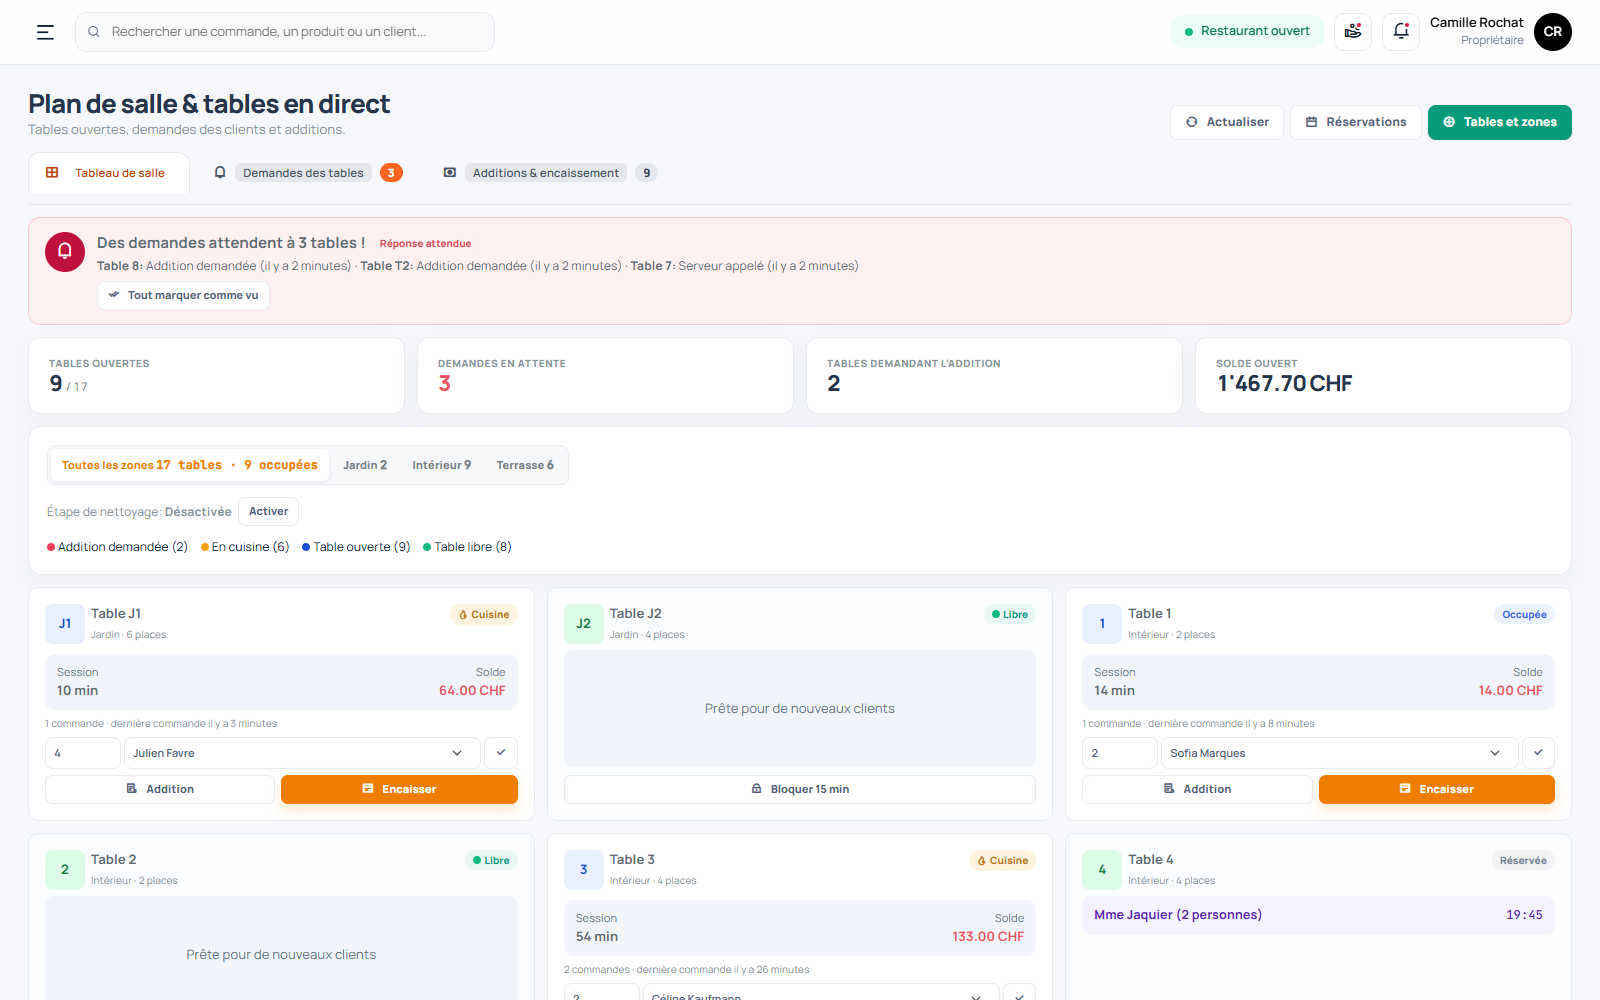Open Réservations
1600x1000 pixels.
tap(1356, 122)
